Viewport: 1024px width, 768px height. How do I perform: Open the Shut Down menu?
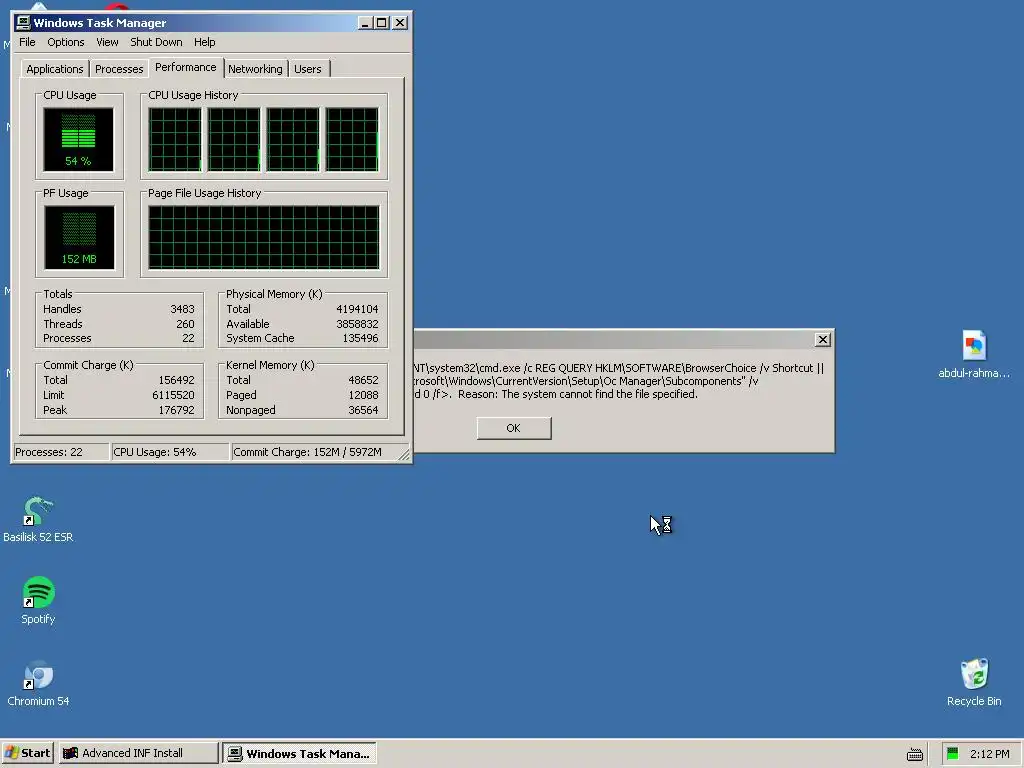(x=156, y=42)
